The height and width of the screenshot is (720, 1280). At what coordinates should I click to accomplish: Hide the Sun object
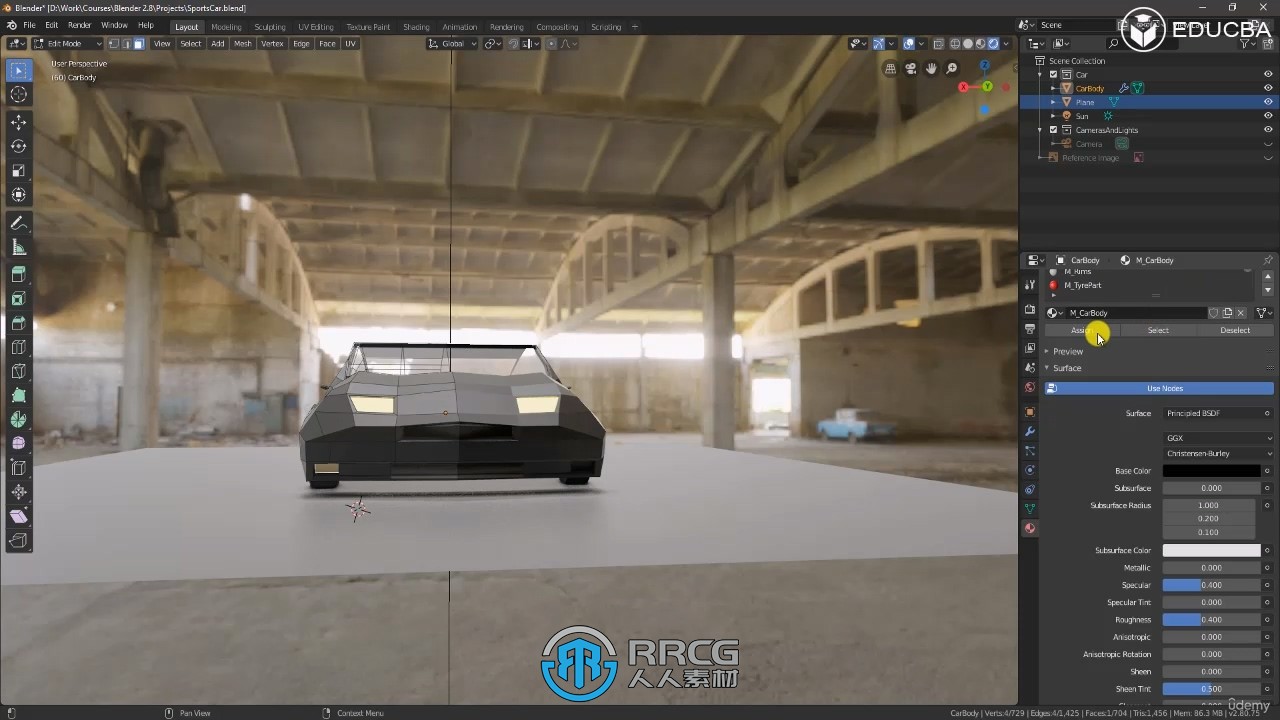pos(1268,116)
